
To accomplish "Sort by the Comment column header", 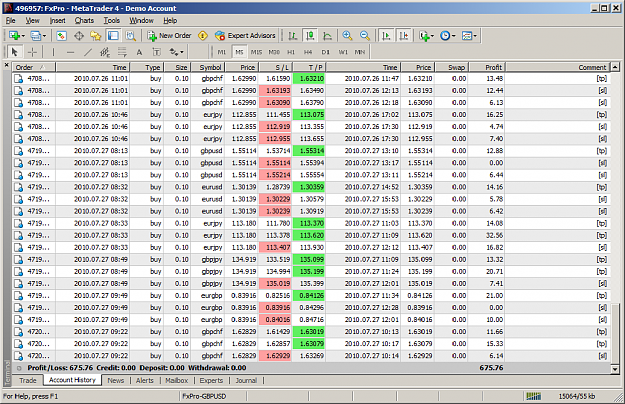I will tap(558, 67).
